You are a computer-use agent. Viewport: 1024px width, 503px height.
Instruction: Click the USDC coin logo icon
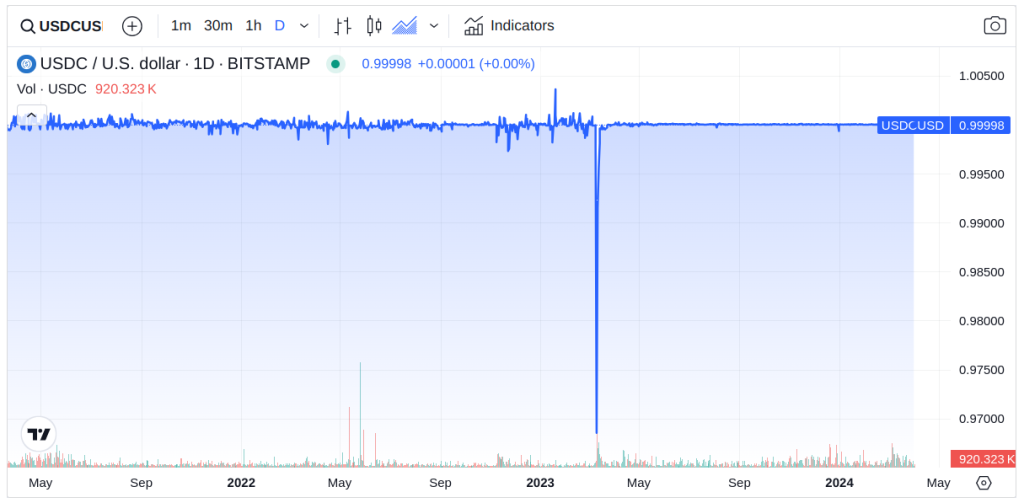(x=26, y=64)
